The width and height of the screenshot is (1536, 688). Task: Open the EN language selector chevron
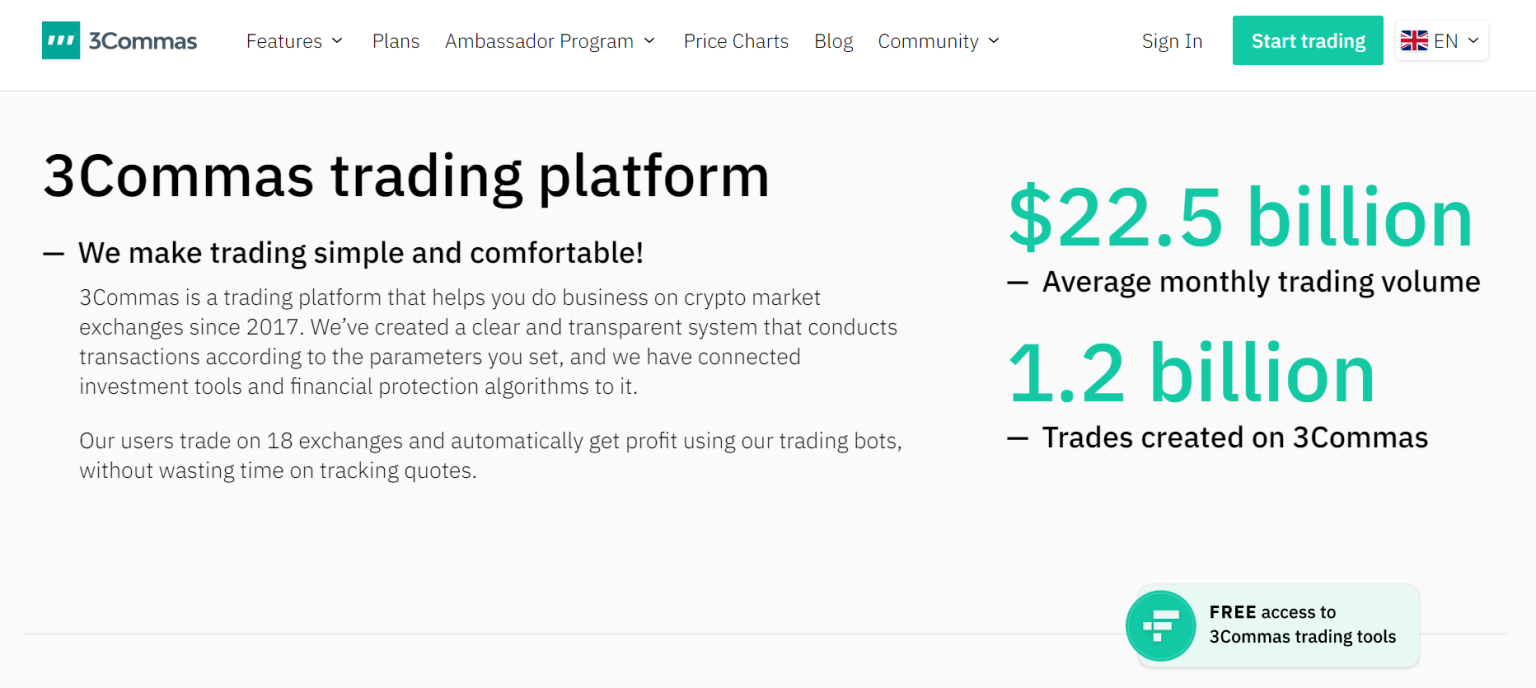[x=1473, y=41]
